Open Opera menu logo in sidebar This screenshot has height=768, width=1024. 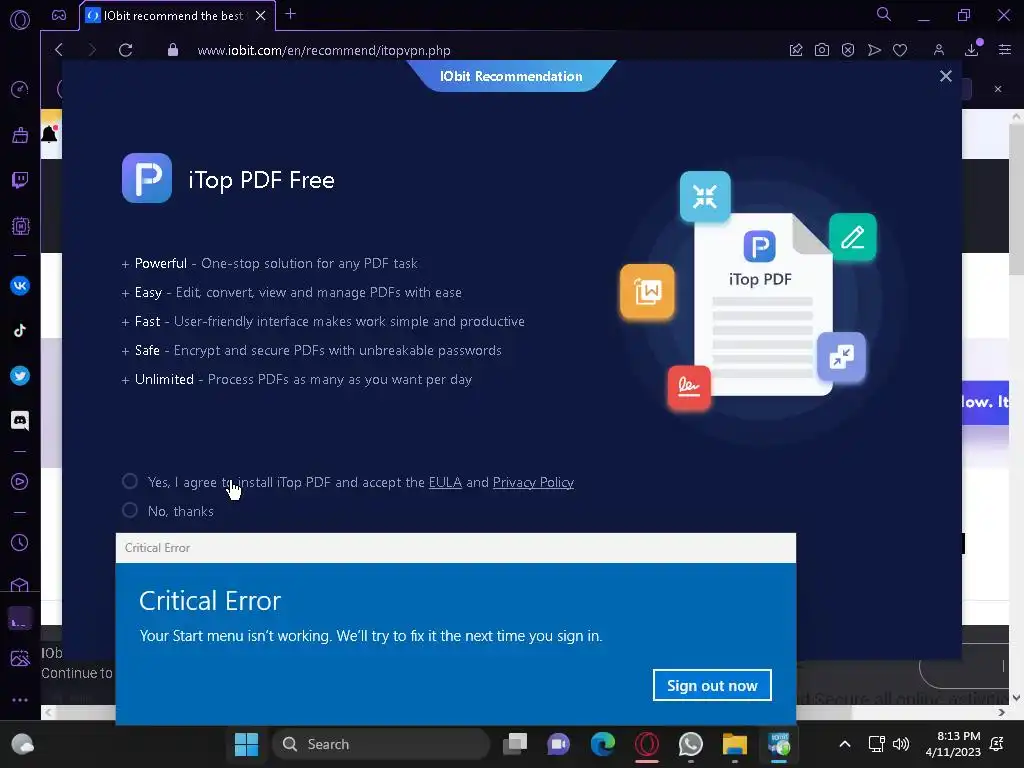tap(20, 20)
